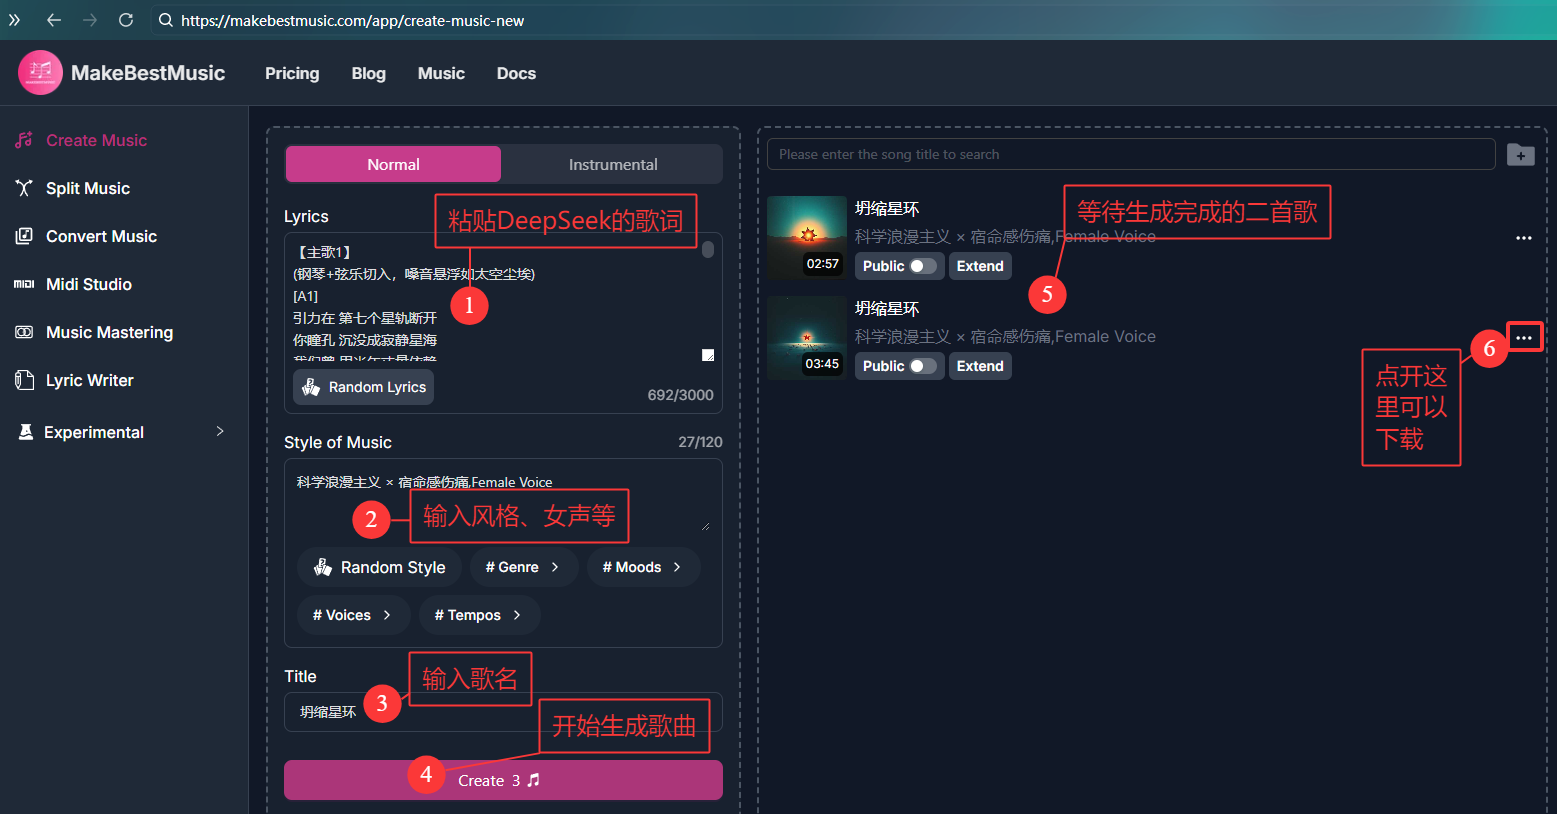
Task: Switch to Instrumental mode
Action: [612, 164]
